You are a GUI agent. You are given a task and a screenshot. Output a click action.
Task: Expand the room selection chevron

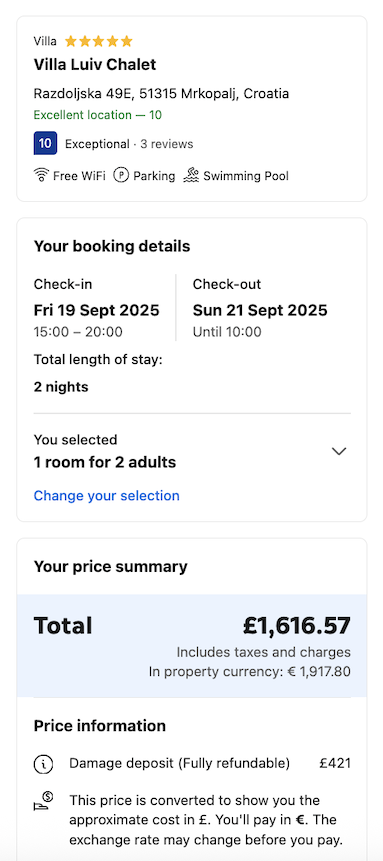[339, 451]
